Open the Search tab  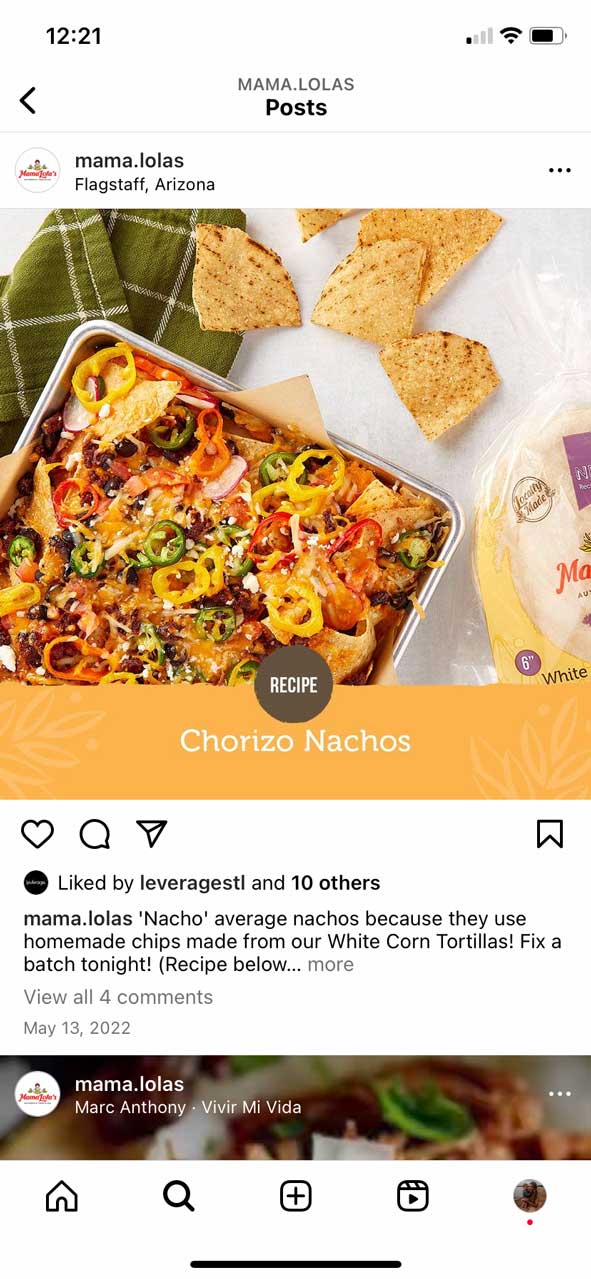[x=178, y=1195]
